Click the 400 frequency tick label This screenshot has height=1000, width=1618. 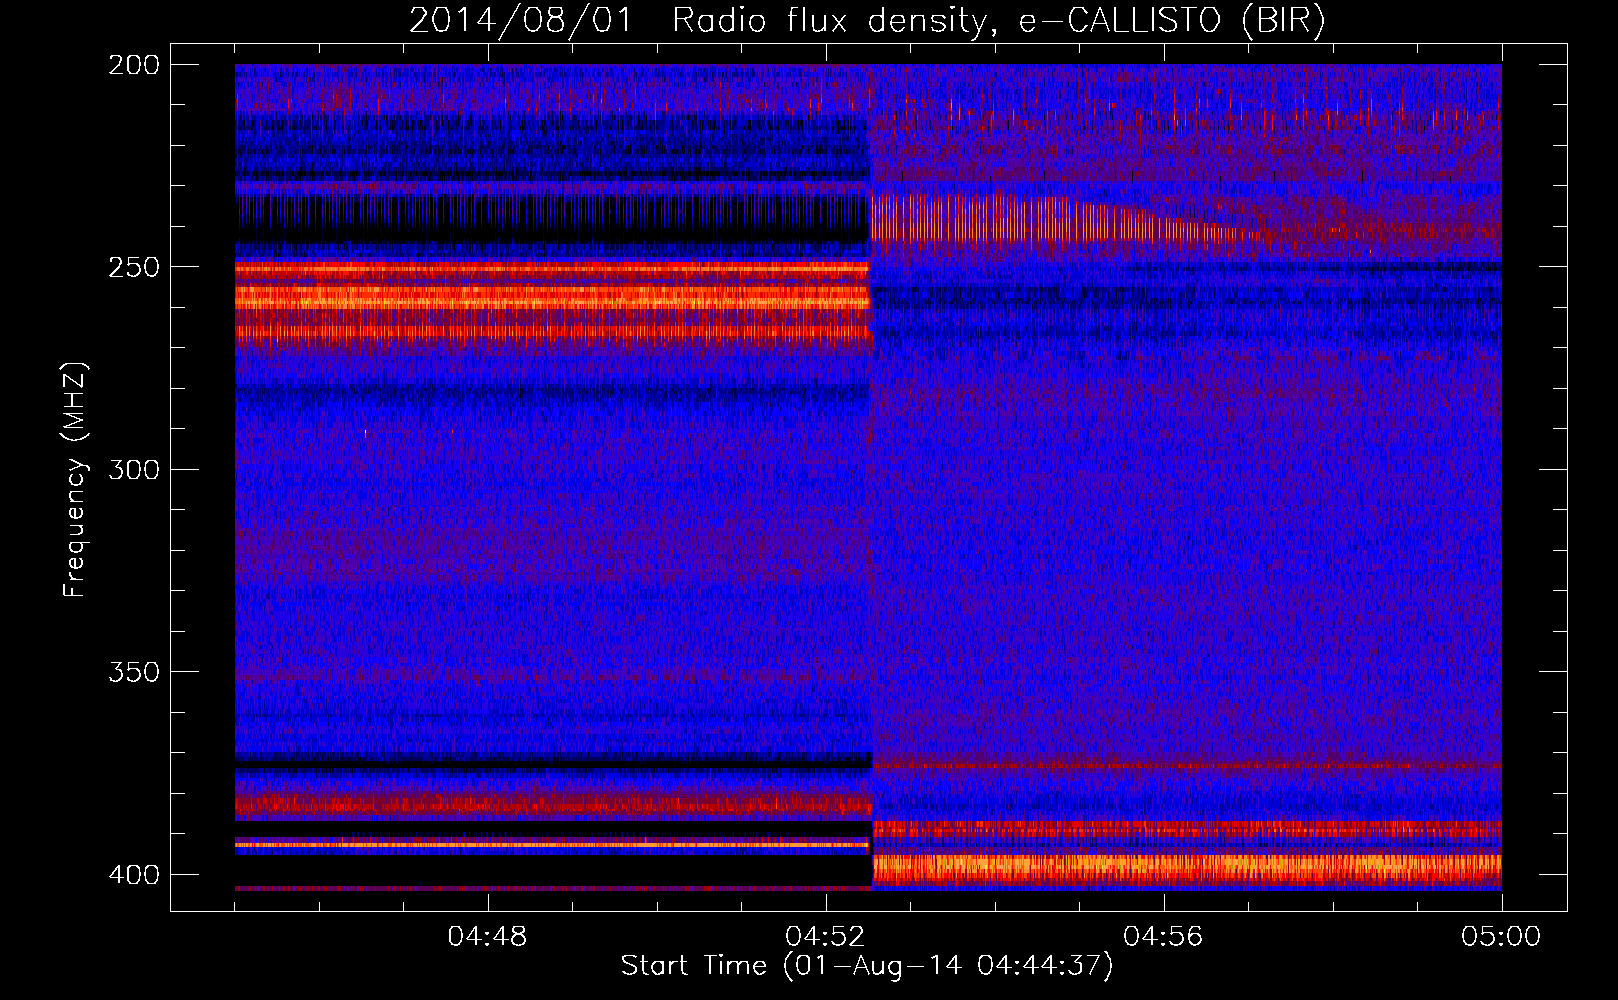(134, 874)
